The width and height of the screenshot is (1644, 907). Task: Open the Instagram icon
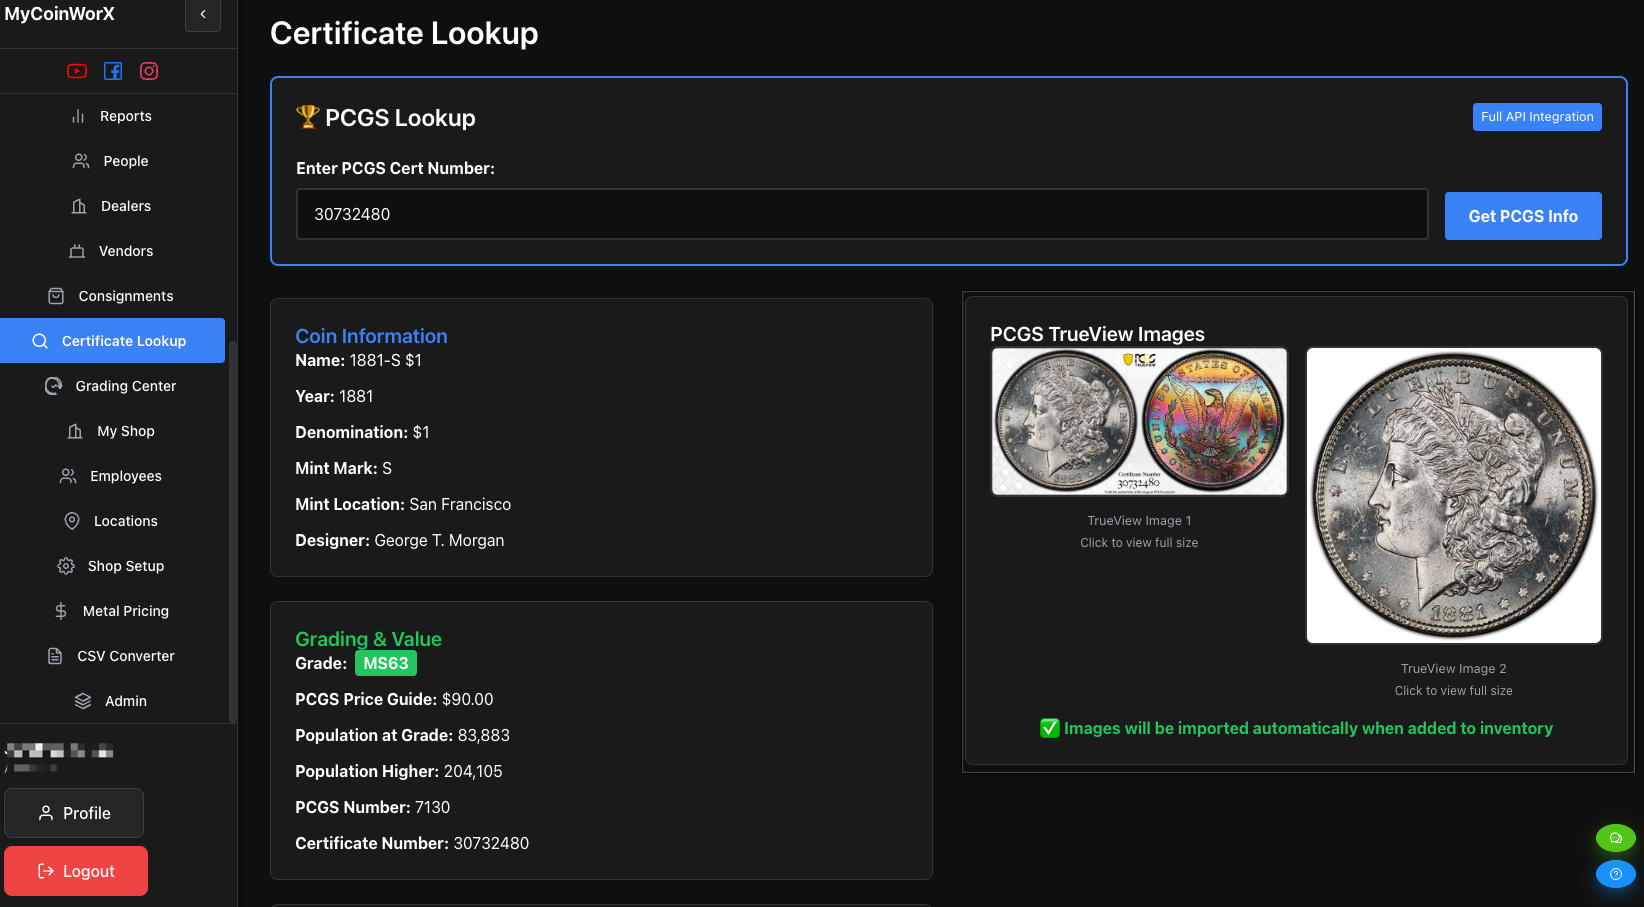coord(149,71)
